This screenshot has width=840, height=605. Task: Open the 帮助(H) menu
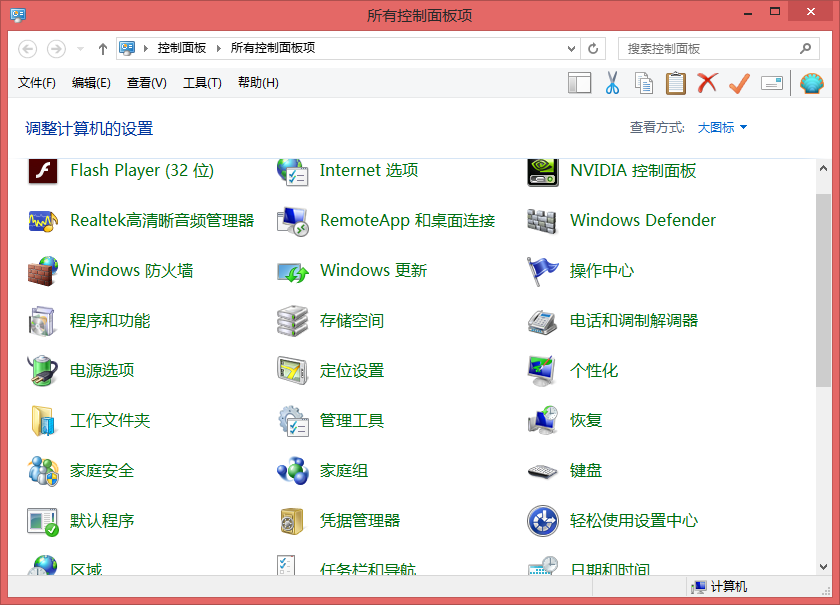pyautogui.click(x=258, y=83)
